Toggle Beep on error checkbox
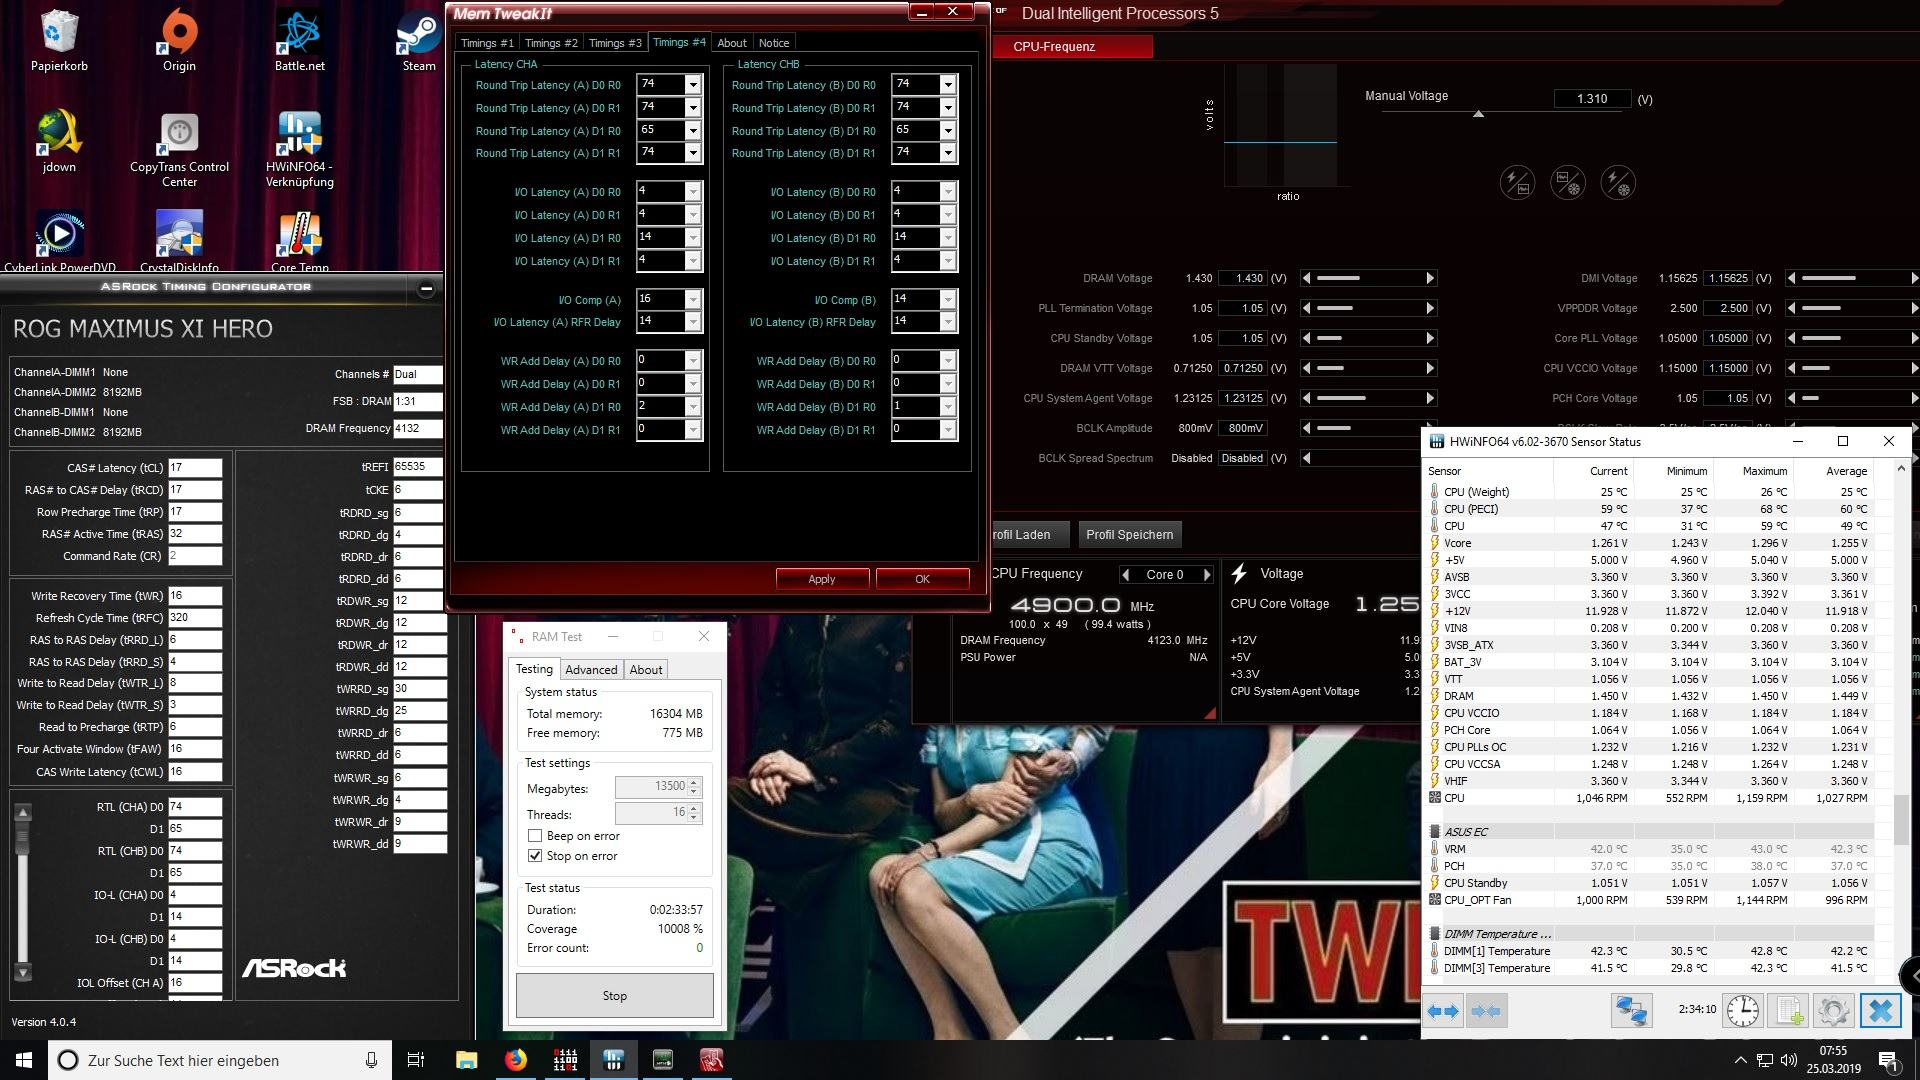1920x1080 pixels. click(535, 836)
